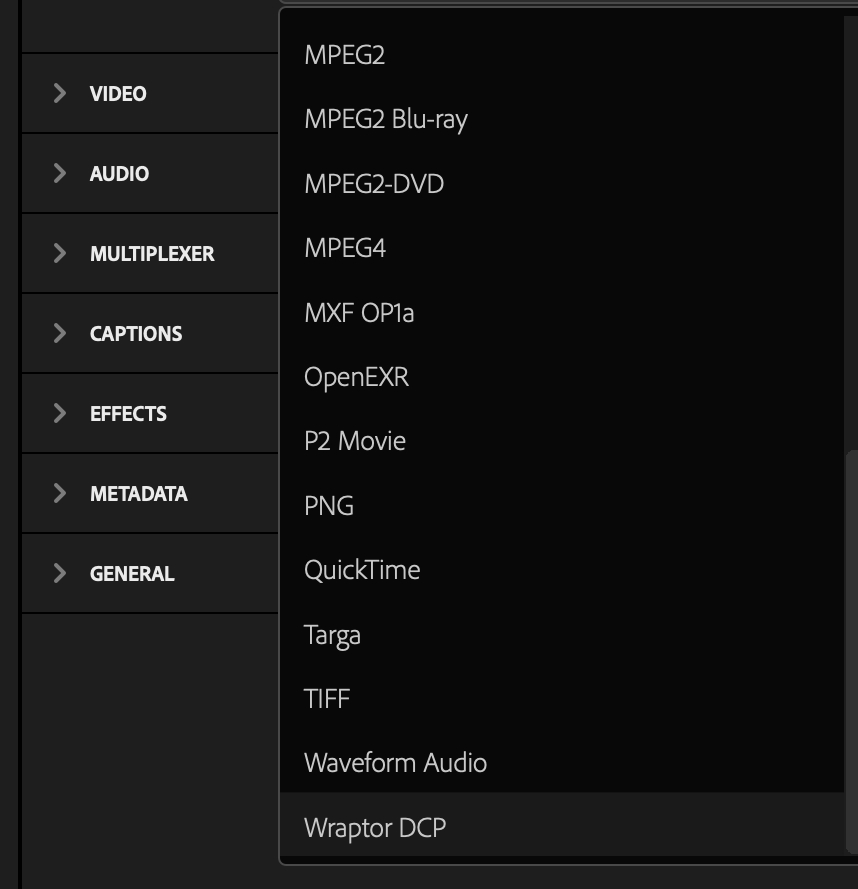This screenshot has width=858, height=889.
Task: Expand the AUDIO section chevron
Action: click(x=60, y=173)
